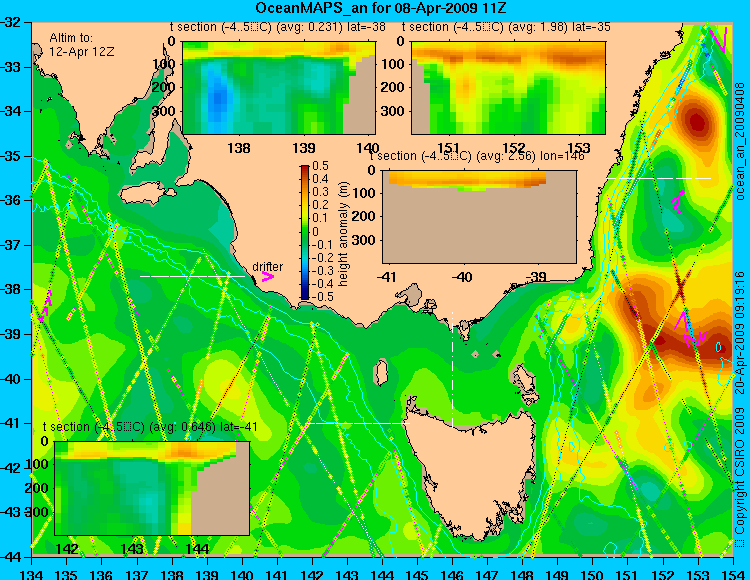
Task: Click the white vertical dashed line at longitude 146
Action: pos(452,370)
